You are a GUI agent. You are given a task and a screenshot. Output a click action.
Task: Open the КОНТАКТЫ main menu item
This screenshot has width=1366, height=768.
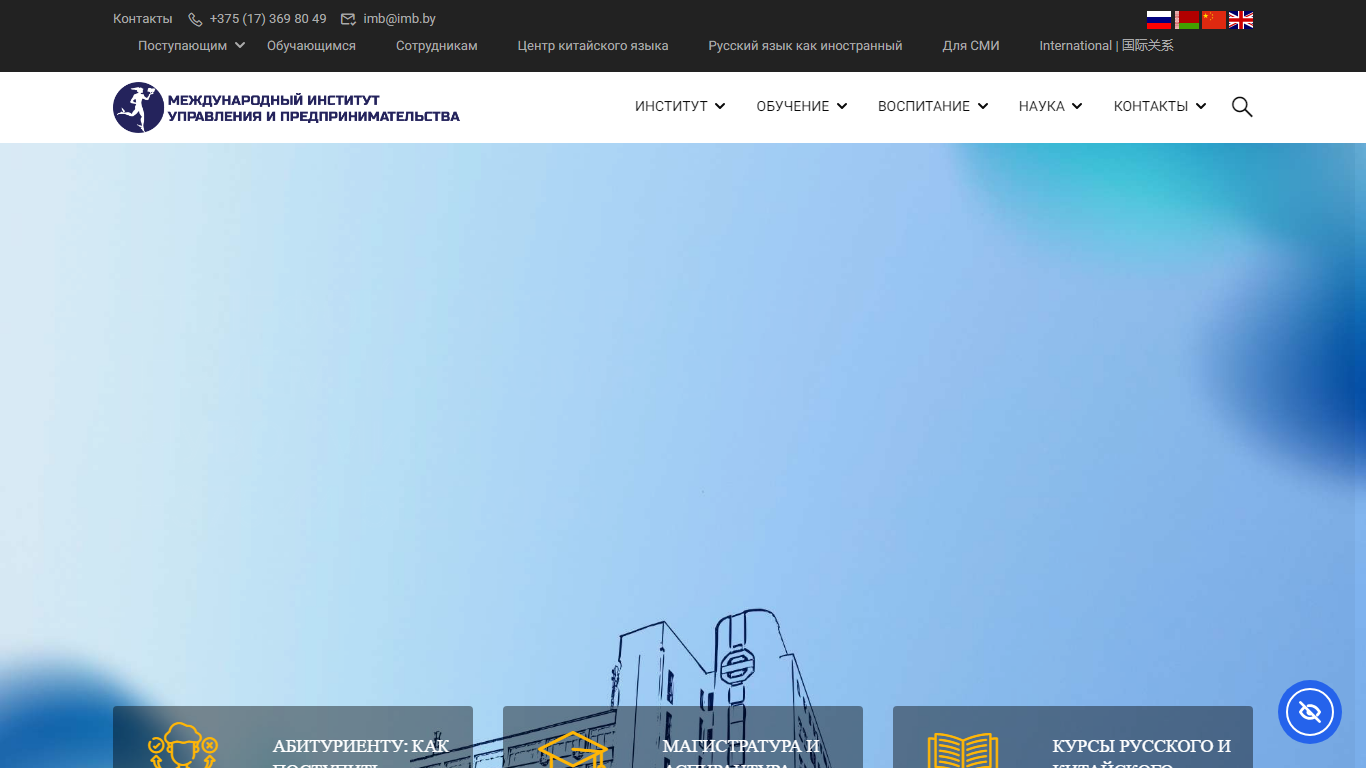click(1151, 106)
